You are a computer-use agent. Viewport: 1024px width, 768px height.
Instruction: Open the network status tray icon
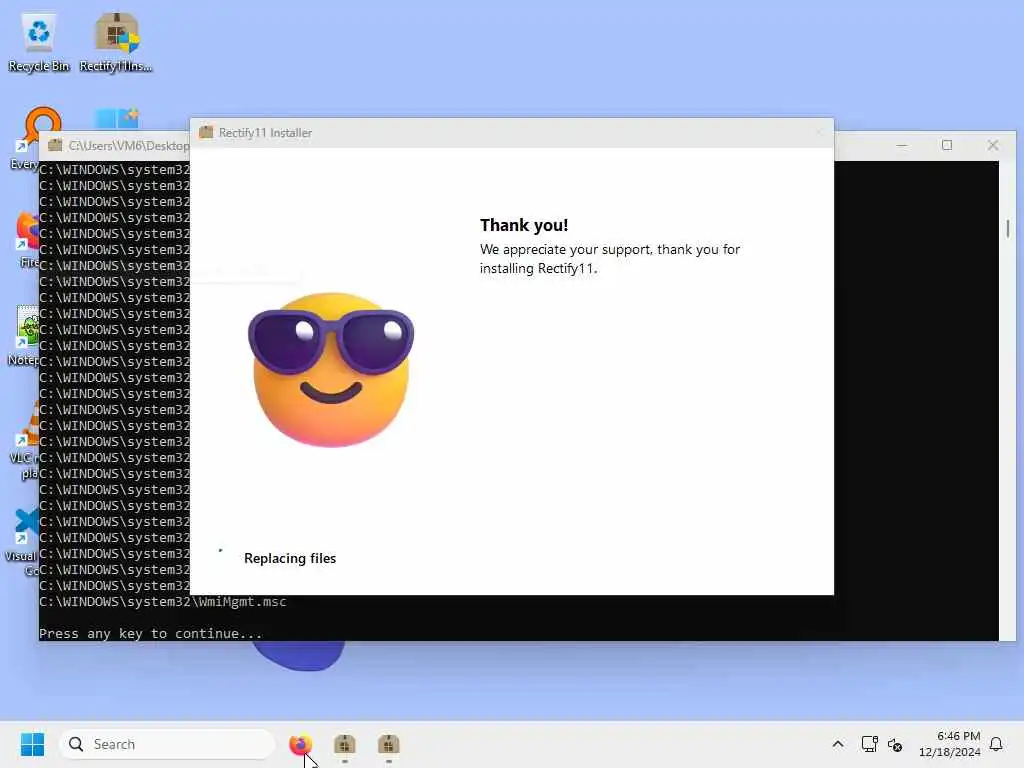click(x=869, y=744)
